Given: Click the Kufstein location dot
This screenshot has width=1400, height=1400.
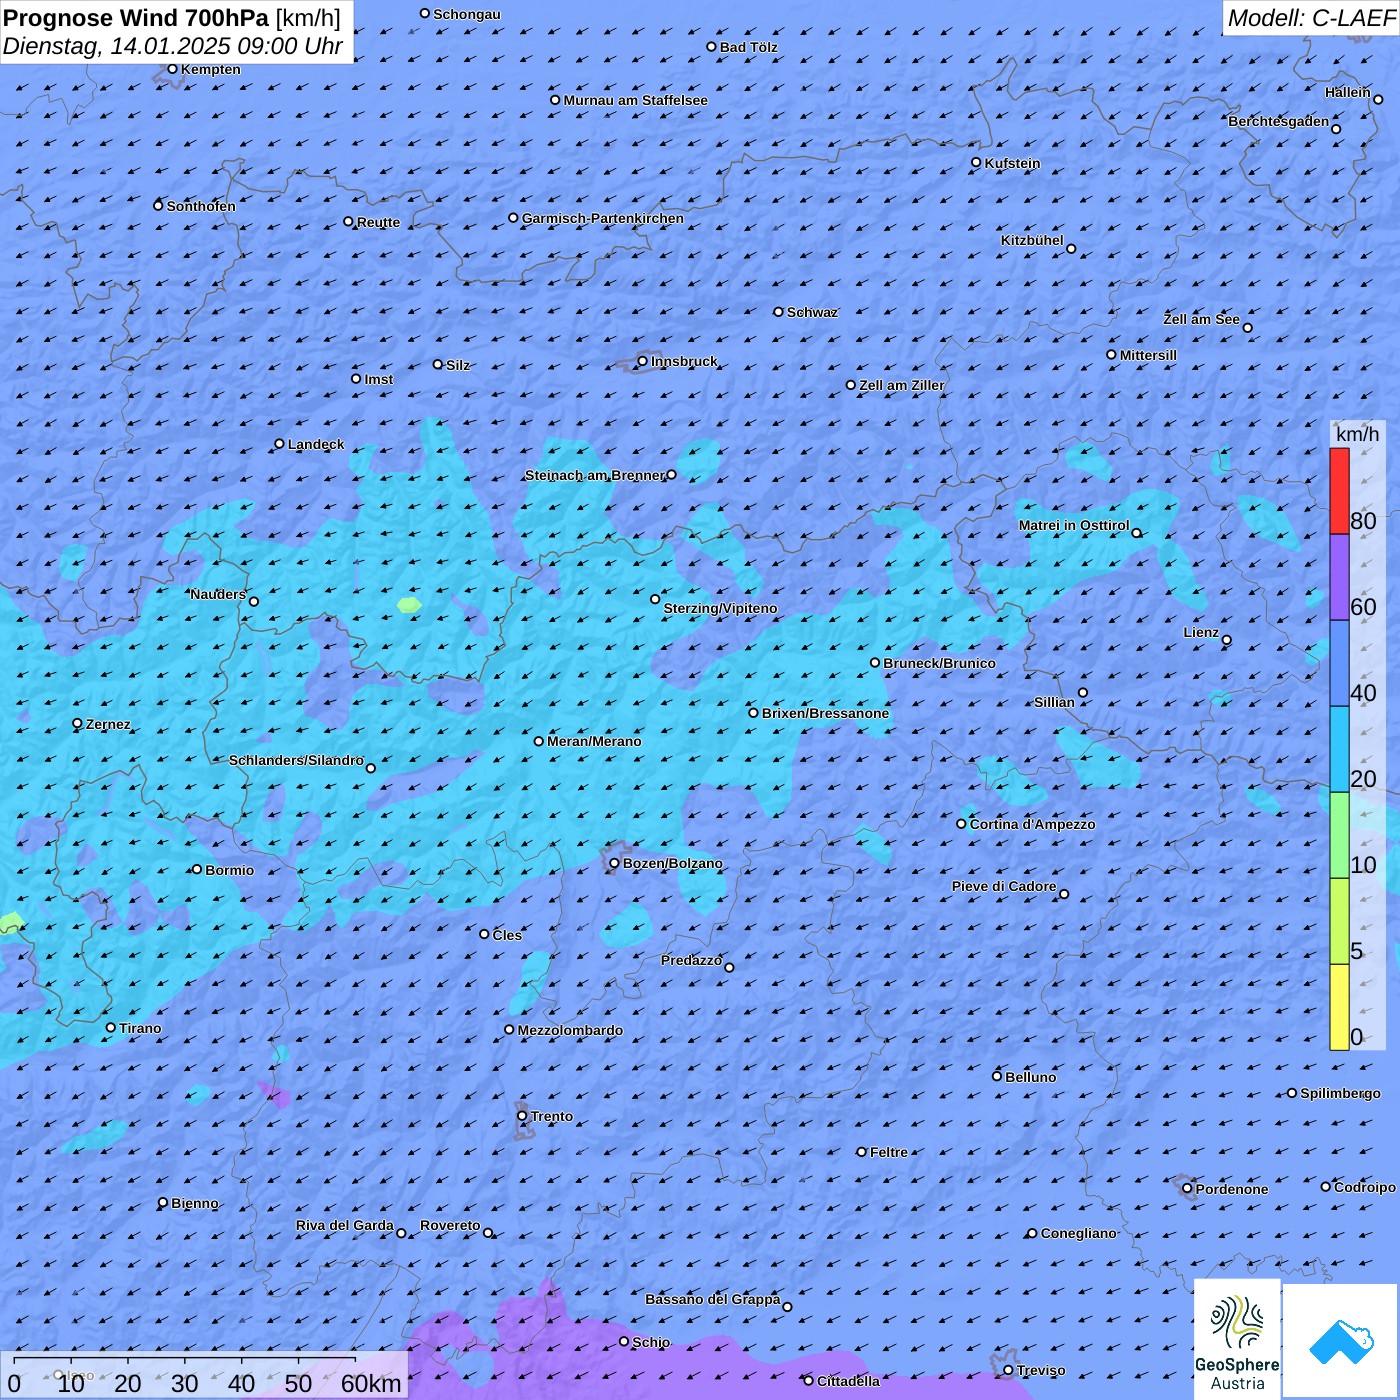Looking at the screenshot, I should click(977, 162).
